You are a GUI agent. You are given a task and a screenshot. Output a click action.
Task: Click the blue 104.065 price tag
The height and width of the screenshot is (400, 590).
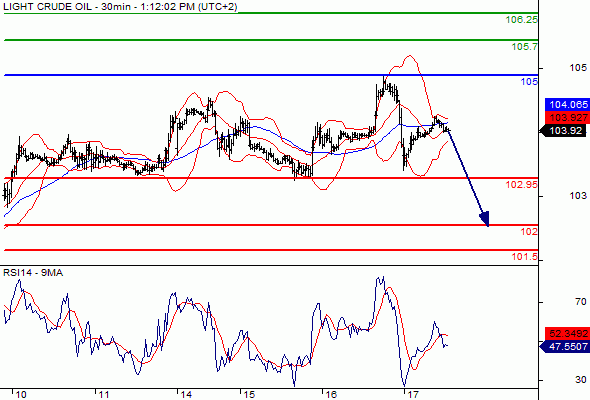tap(567, 105)
